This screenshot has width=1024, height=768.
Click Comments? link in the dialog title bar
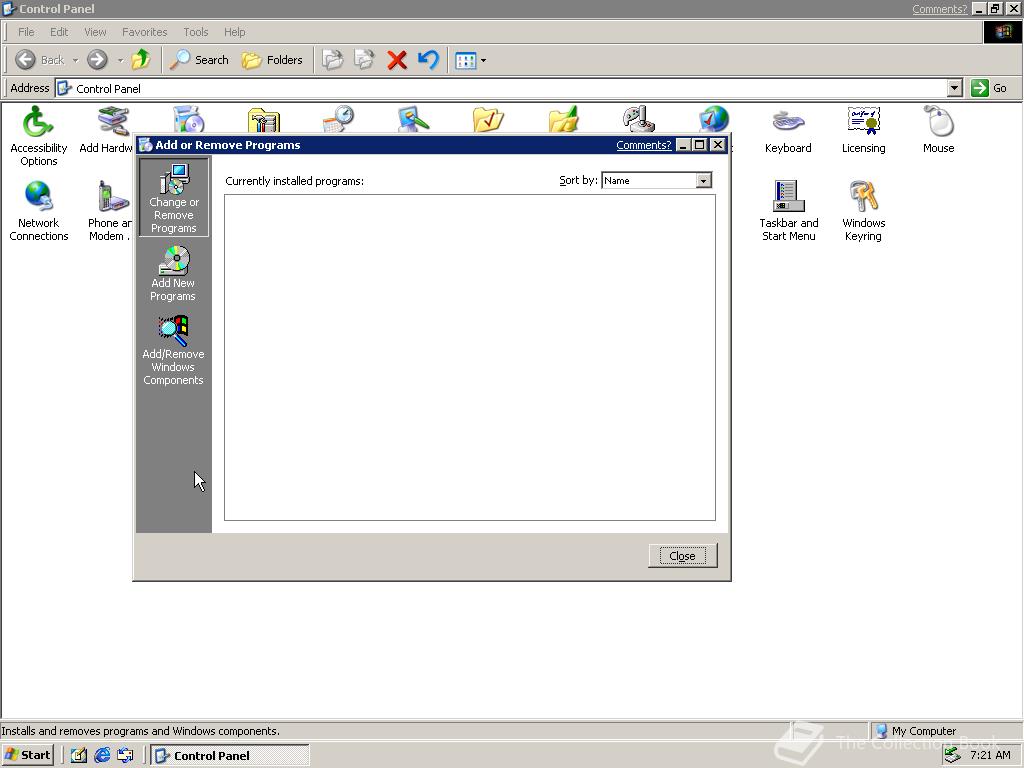click(643, 145)
